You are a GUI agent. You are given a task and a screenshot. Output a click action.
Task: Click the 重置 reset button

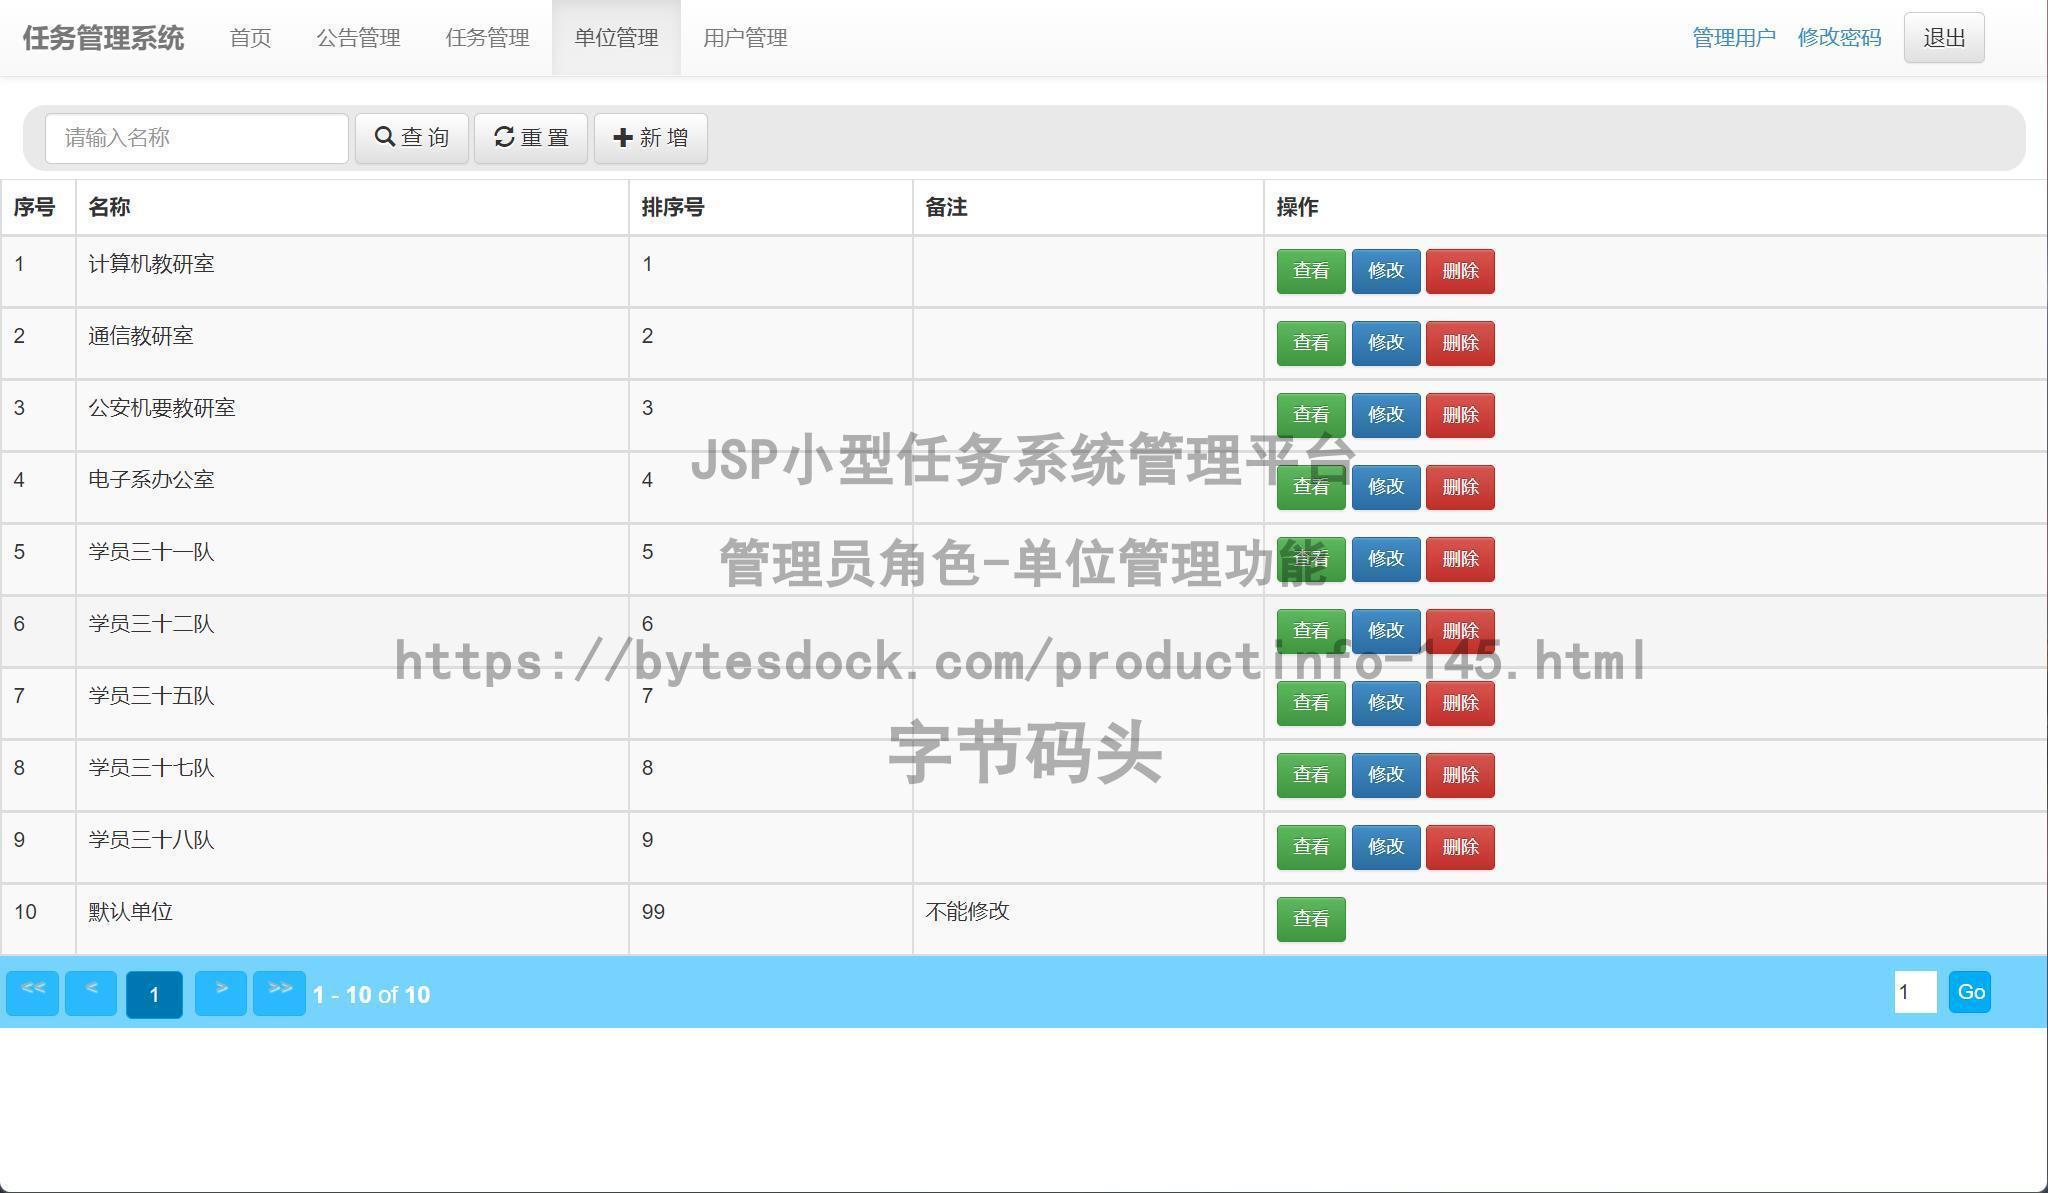[530, 138]
